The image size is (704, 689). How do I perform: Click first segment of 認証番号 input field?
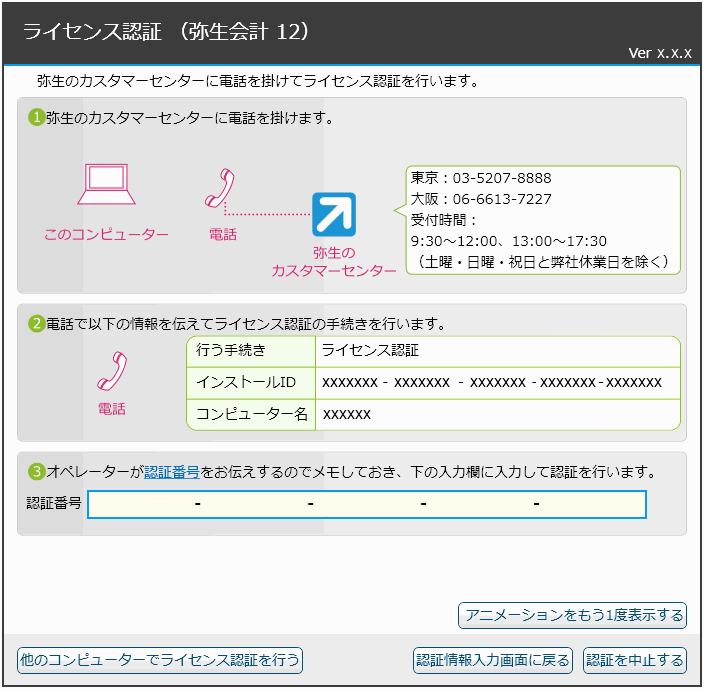(x=142, y=505)
